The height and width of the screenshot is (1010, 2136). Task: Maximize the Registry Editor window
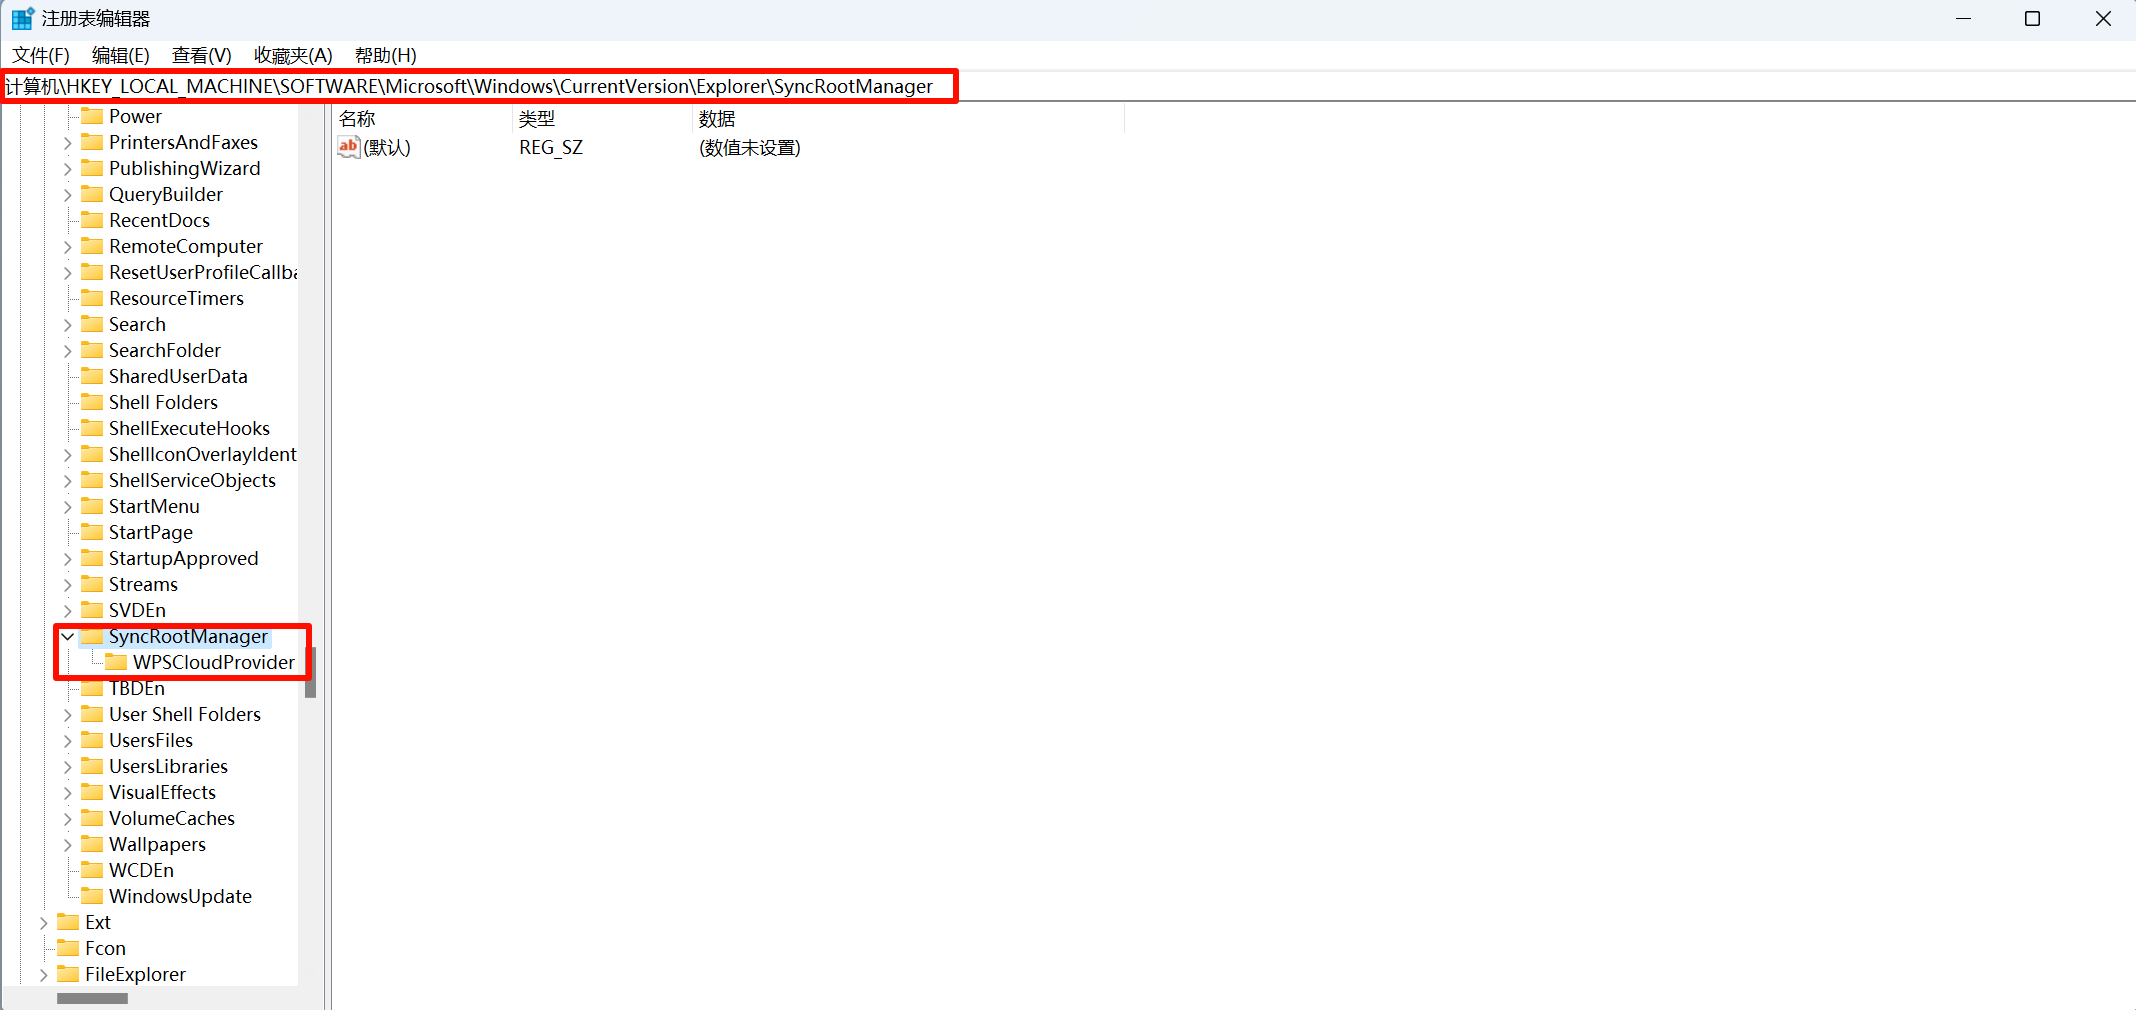[2033, 18]
